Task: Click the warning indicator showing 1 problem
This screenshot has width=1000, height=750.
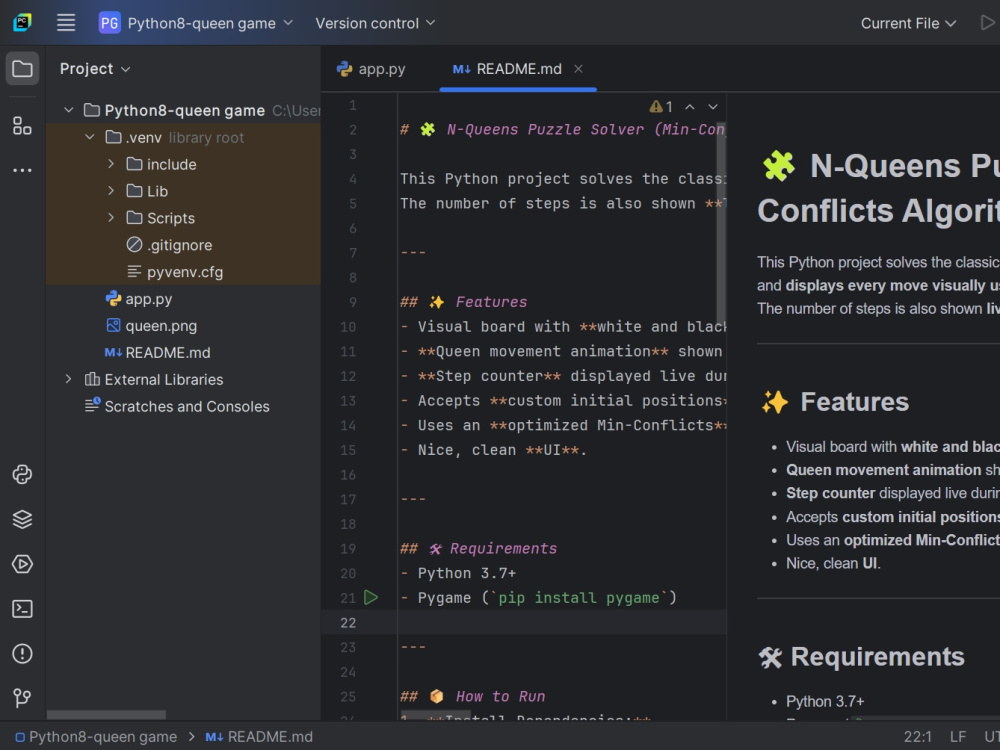Action: tap(661, 107)
